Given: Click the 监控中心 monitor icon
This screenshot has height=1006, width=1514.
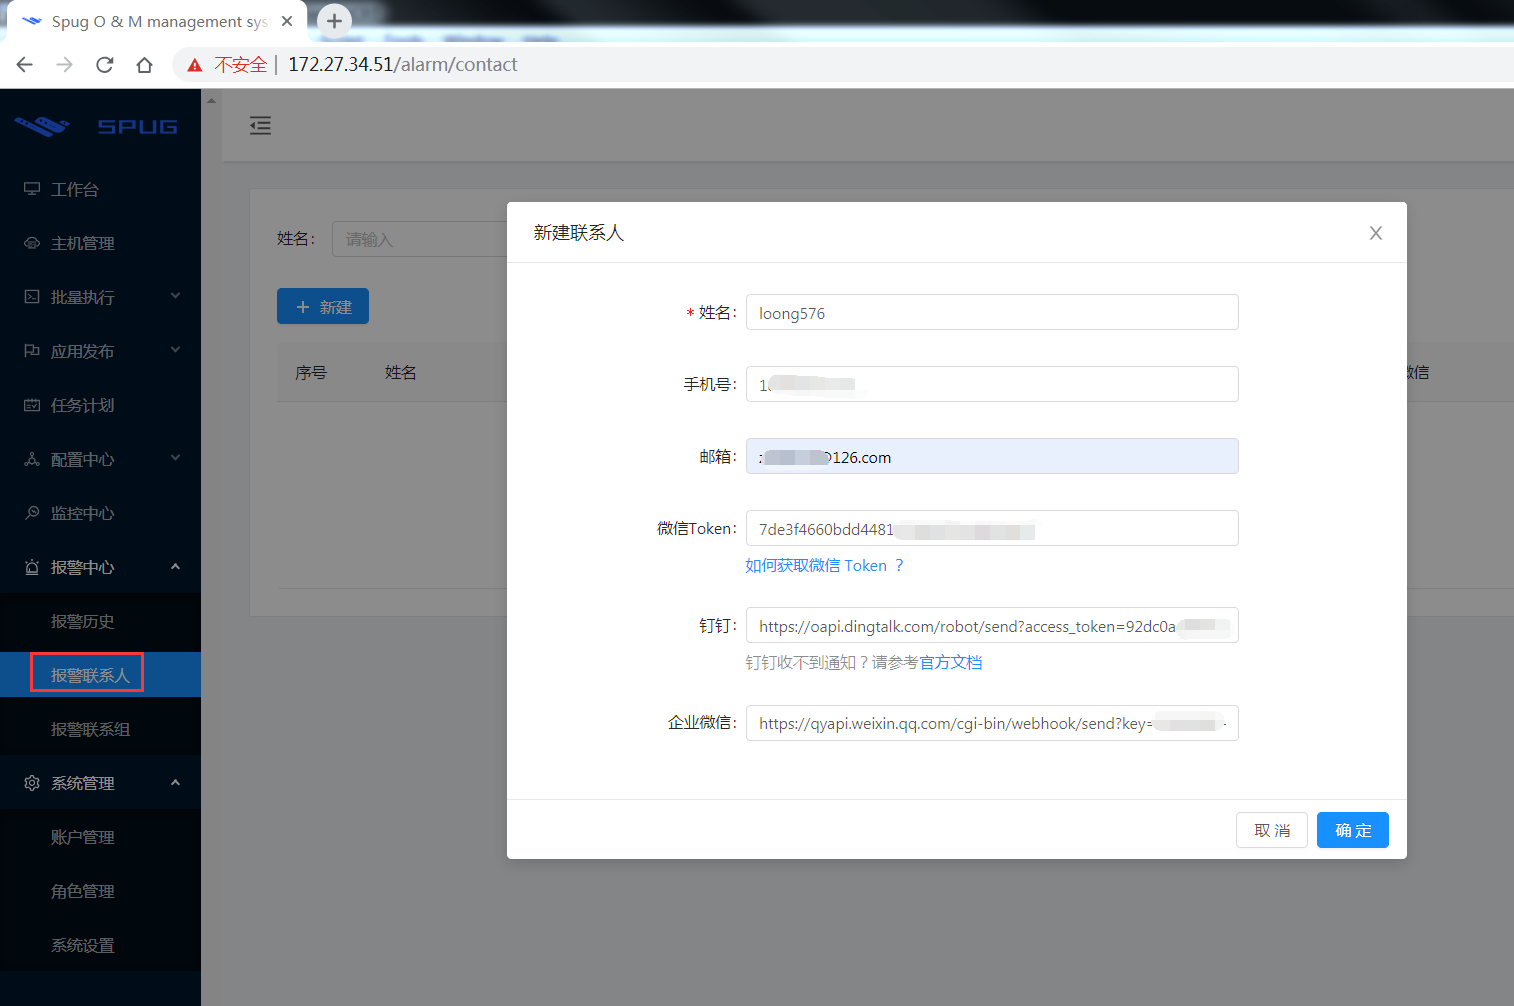Looking at the screenshot, I should tap(32, 513).
